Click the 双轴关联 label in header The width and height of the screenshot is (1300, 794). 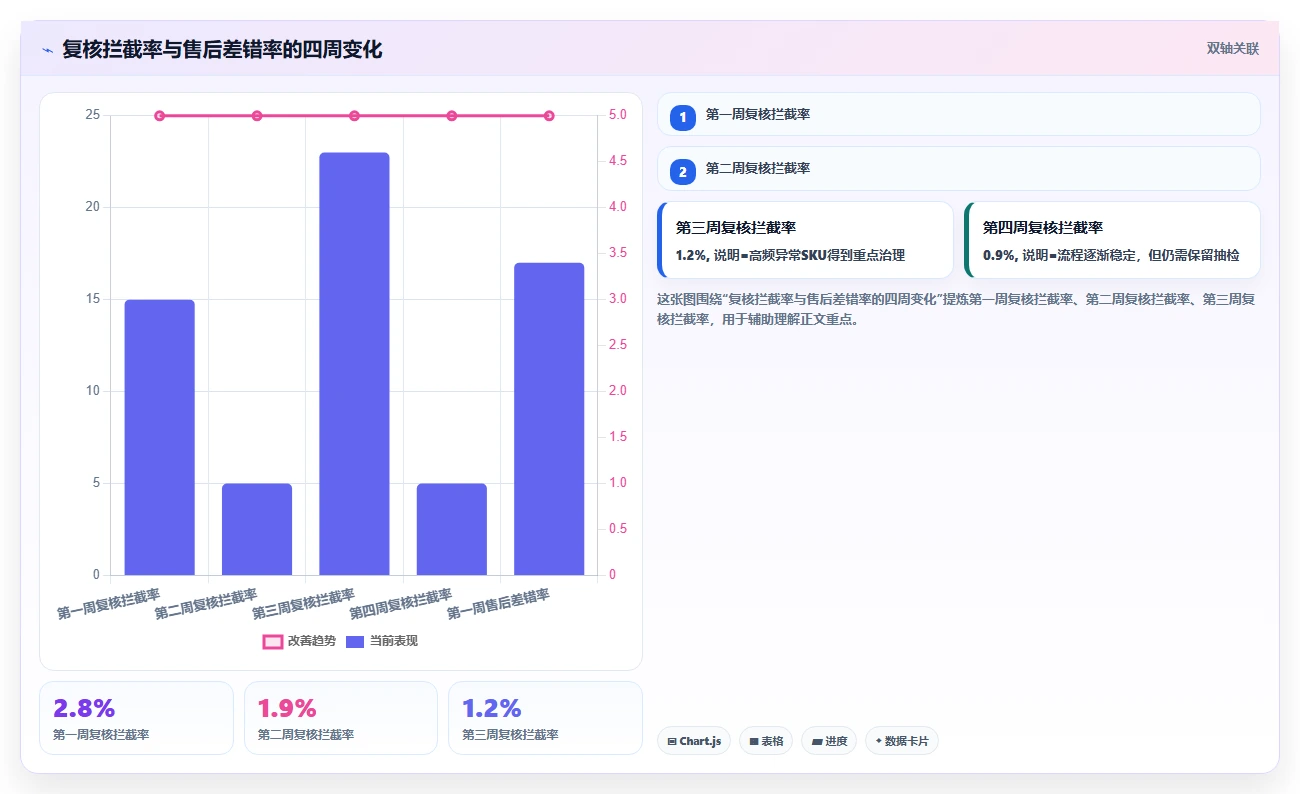click(x=1232, y=48)
